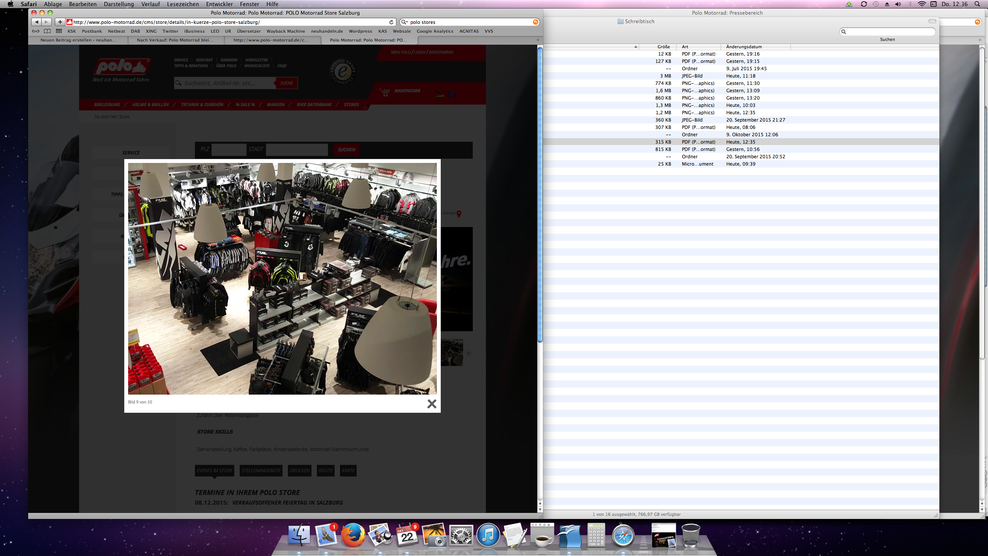
Task: Click the Safari search field containing 'polo stores'
Action: pyautogui.click(x=469, y=22)
